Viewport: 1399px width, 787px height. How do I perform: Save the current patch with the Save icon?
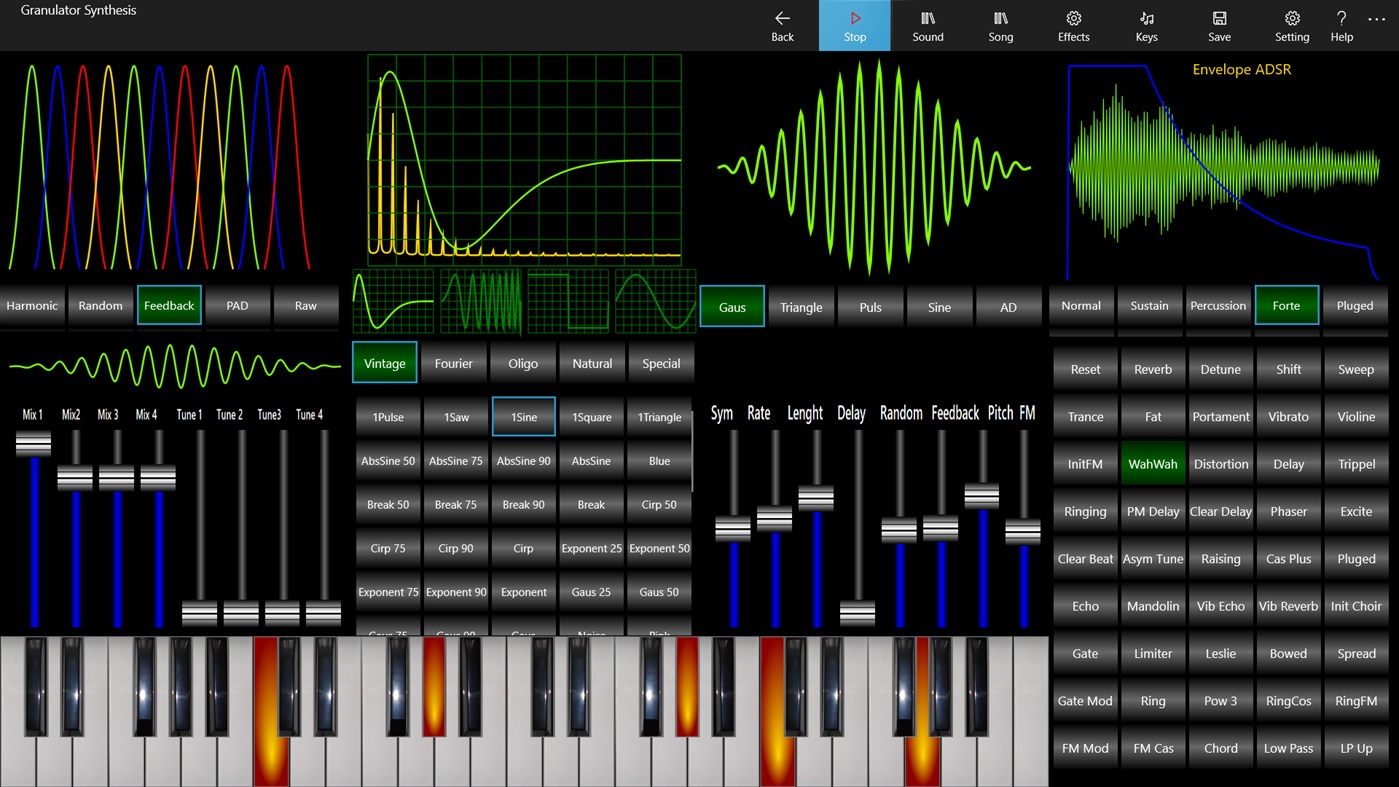coord(1219,25)
